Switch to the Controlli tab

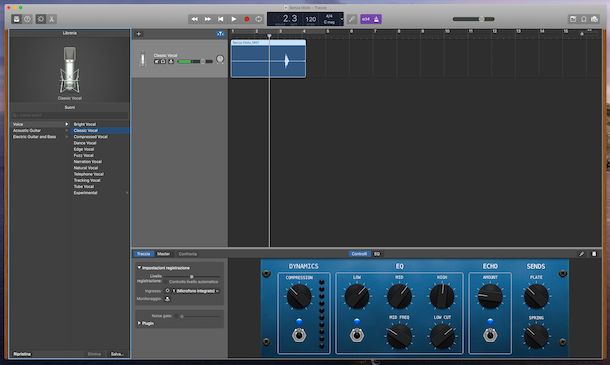[x=359, y=254]
